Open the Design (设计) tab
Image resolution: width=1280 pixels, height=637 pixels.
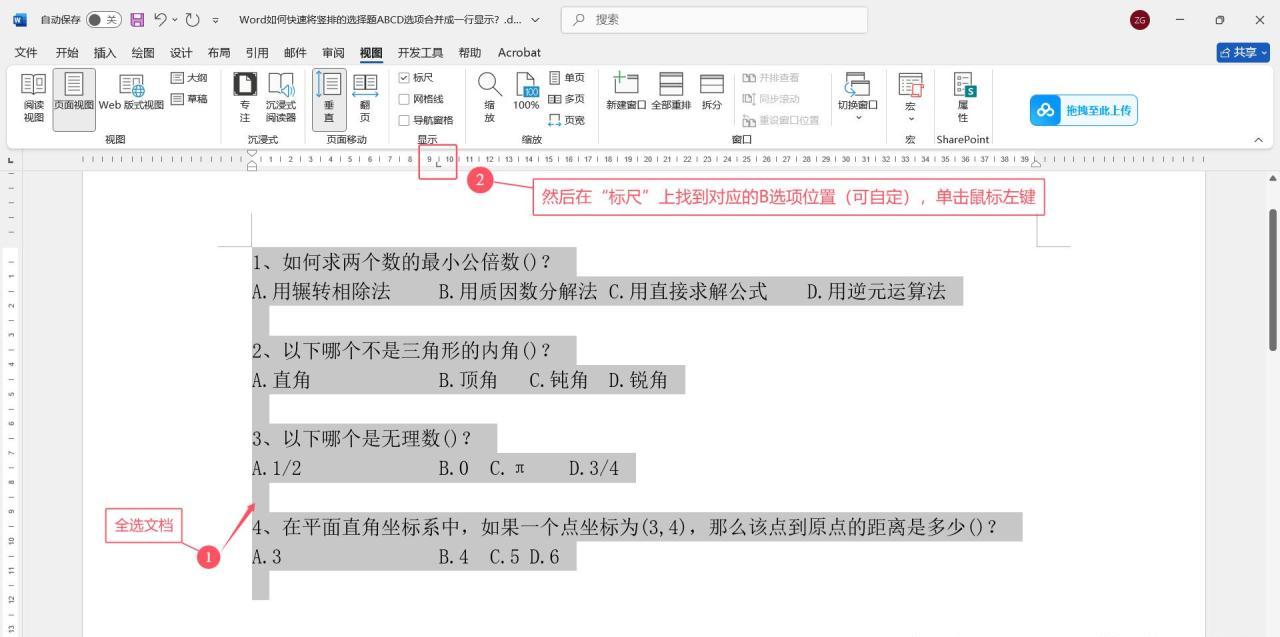pos(181,53)
